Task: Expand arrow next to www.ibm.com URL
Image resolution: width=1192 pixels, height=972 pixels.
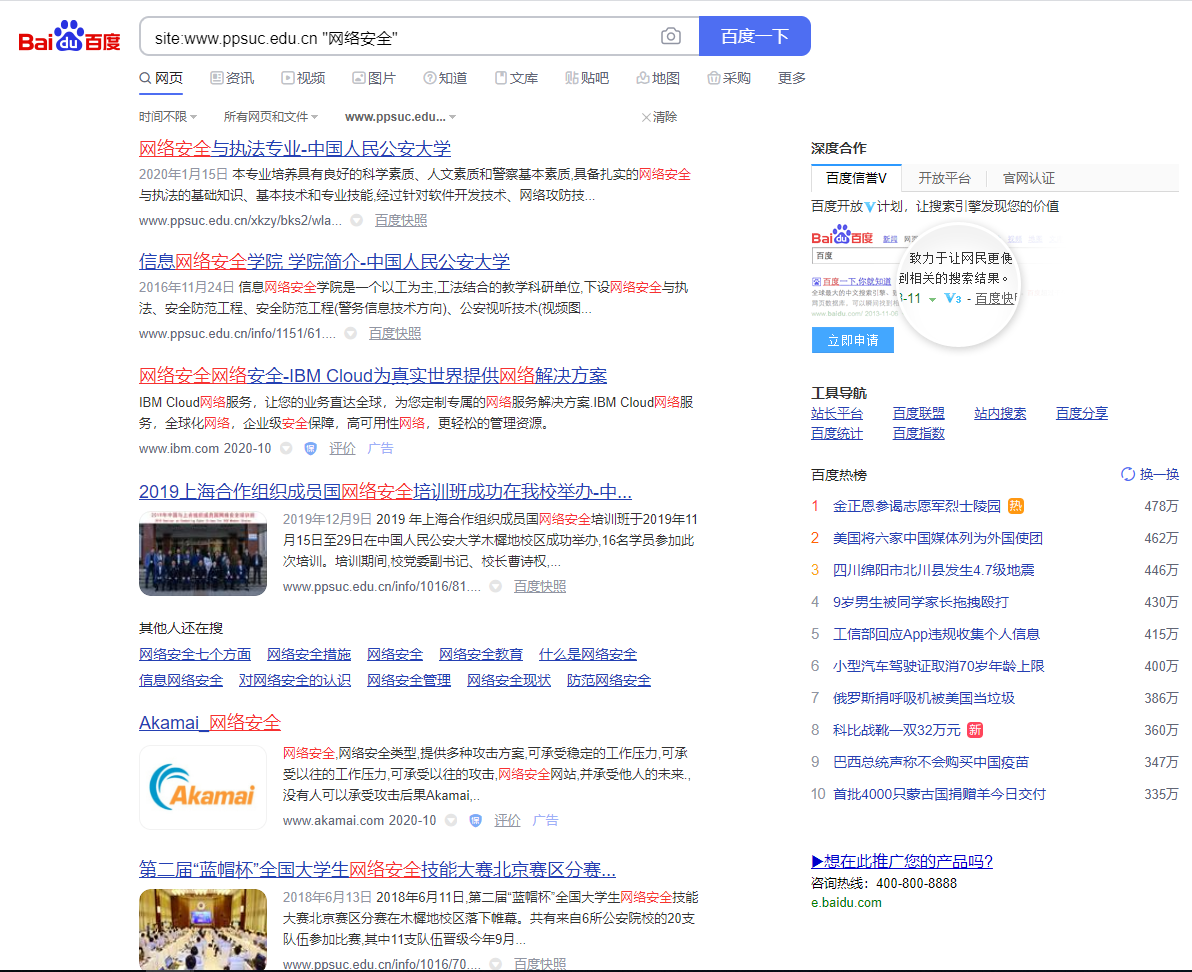Action: pyautogui.click(x=286, y=449)
